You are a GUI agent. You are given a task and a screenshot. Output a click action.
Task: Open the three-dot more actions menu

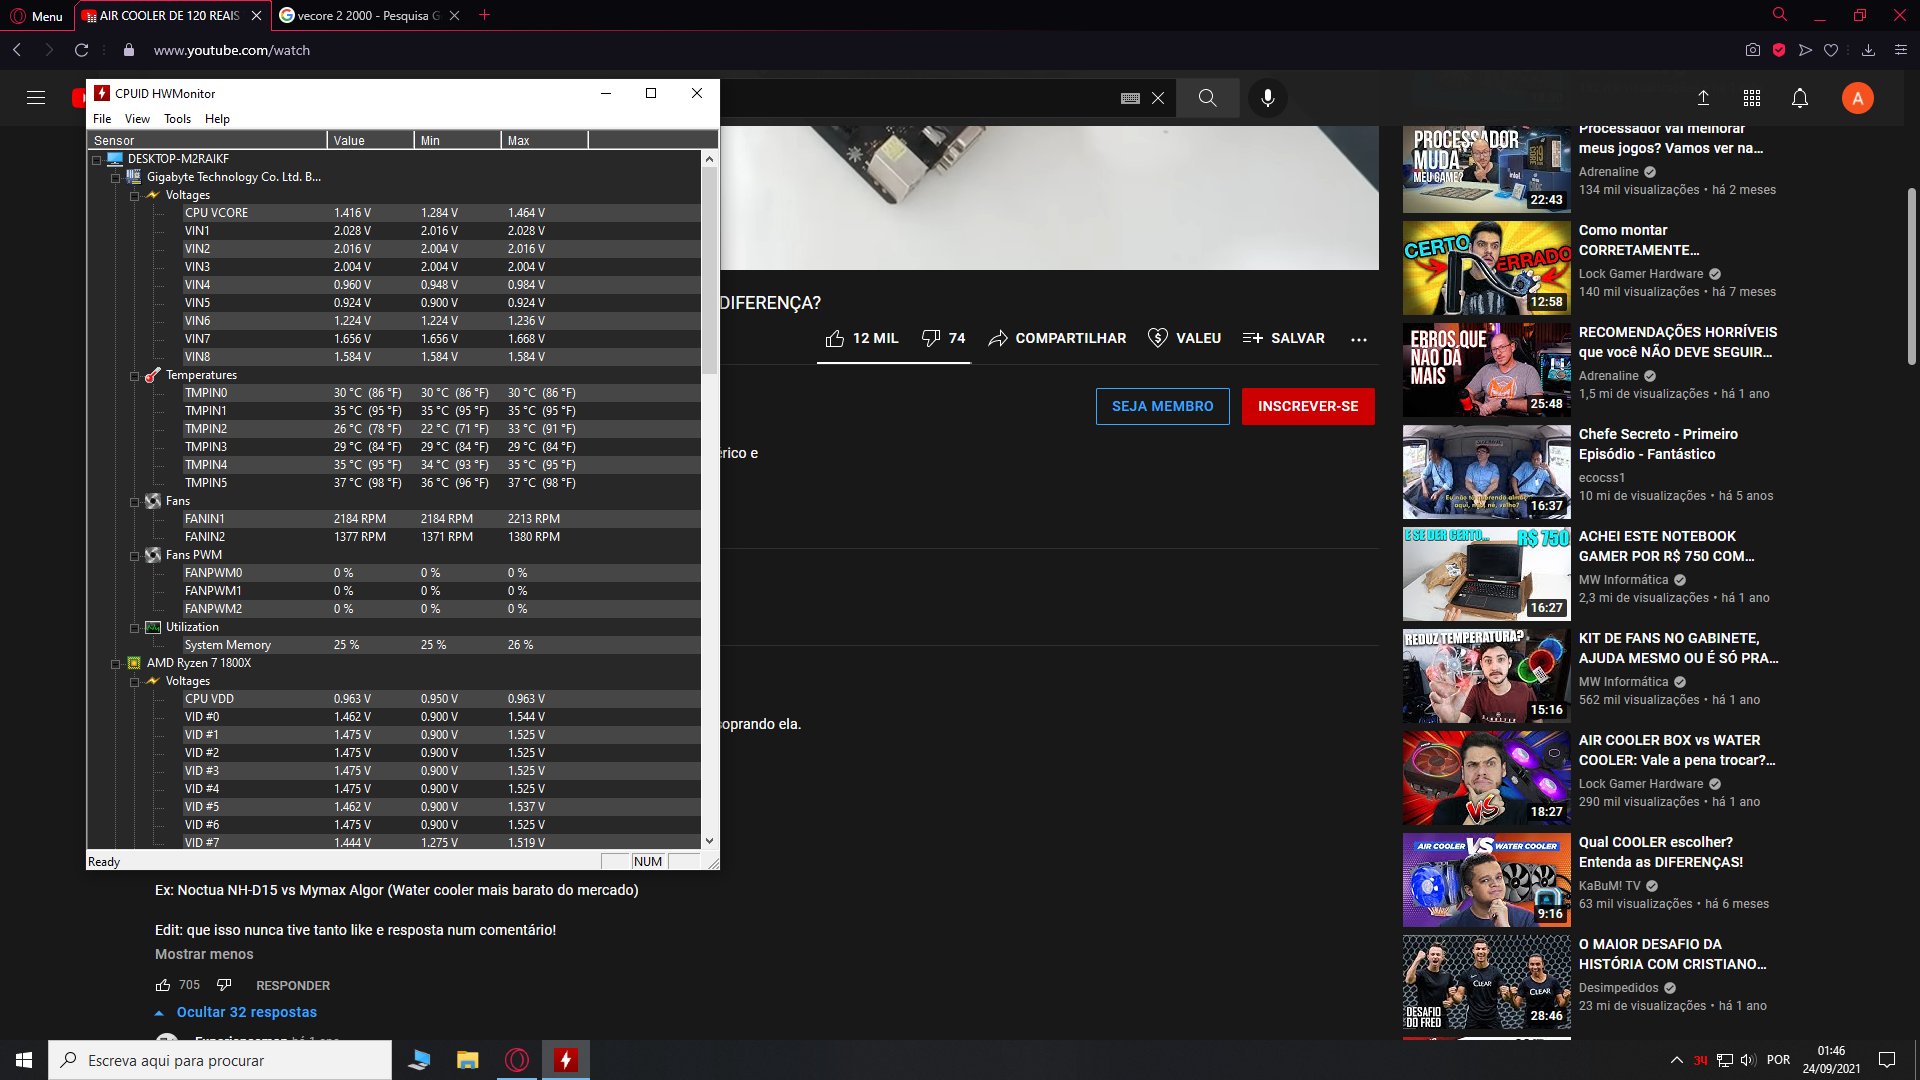[1358, 340]
